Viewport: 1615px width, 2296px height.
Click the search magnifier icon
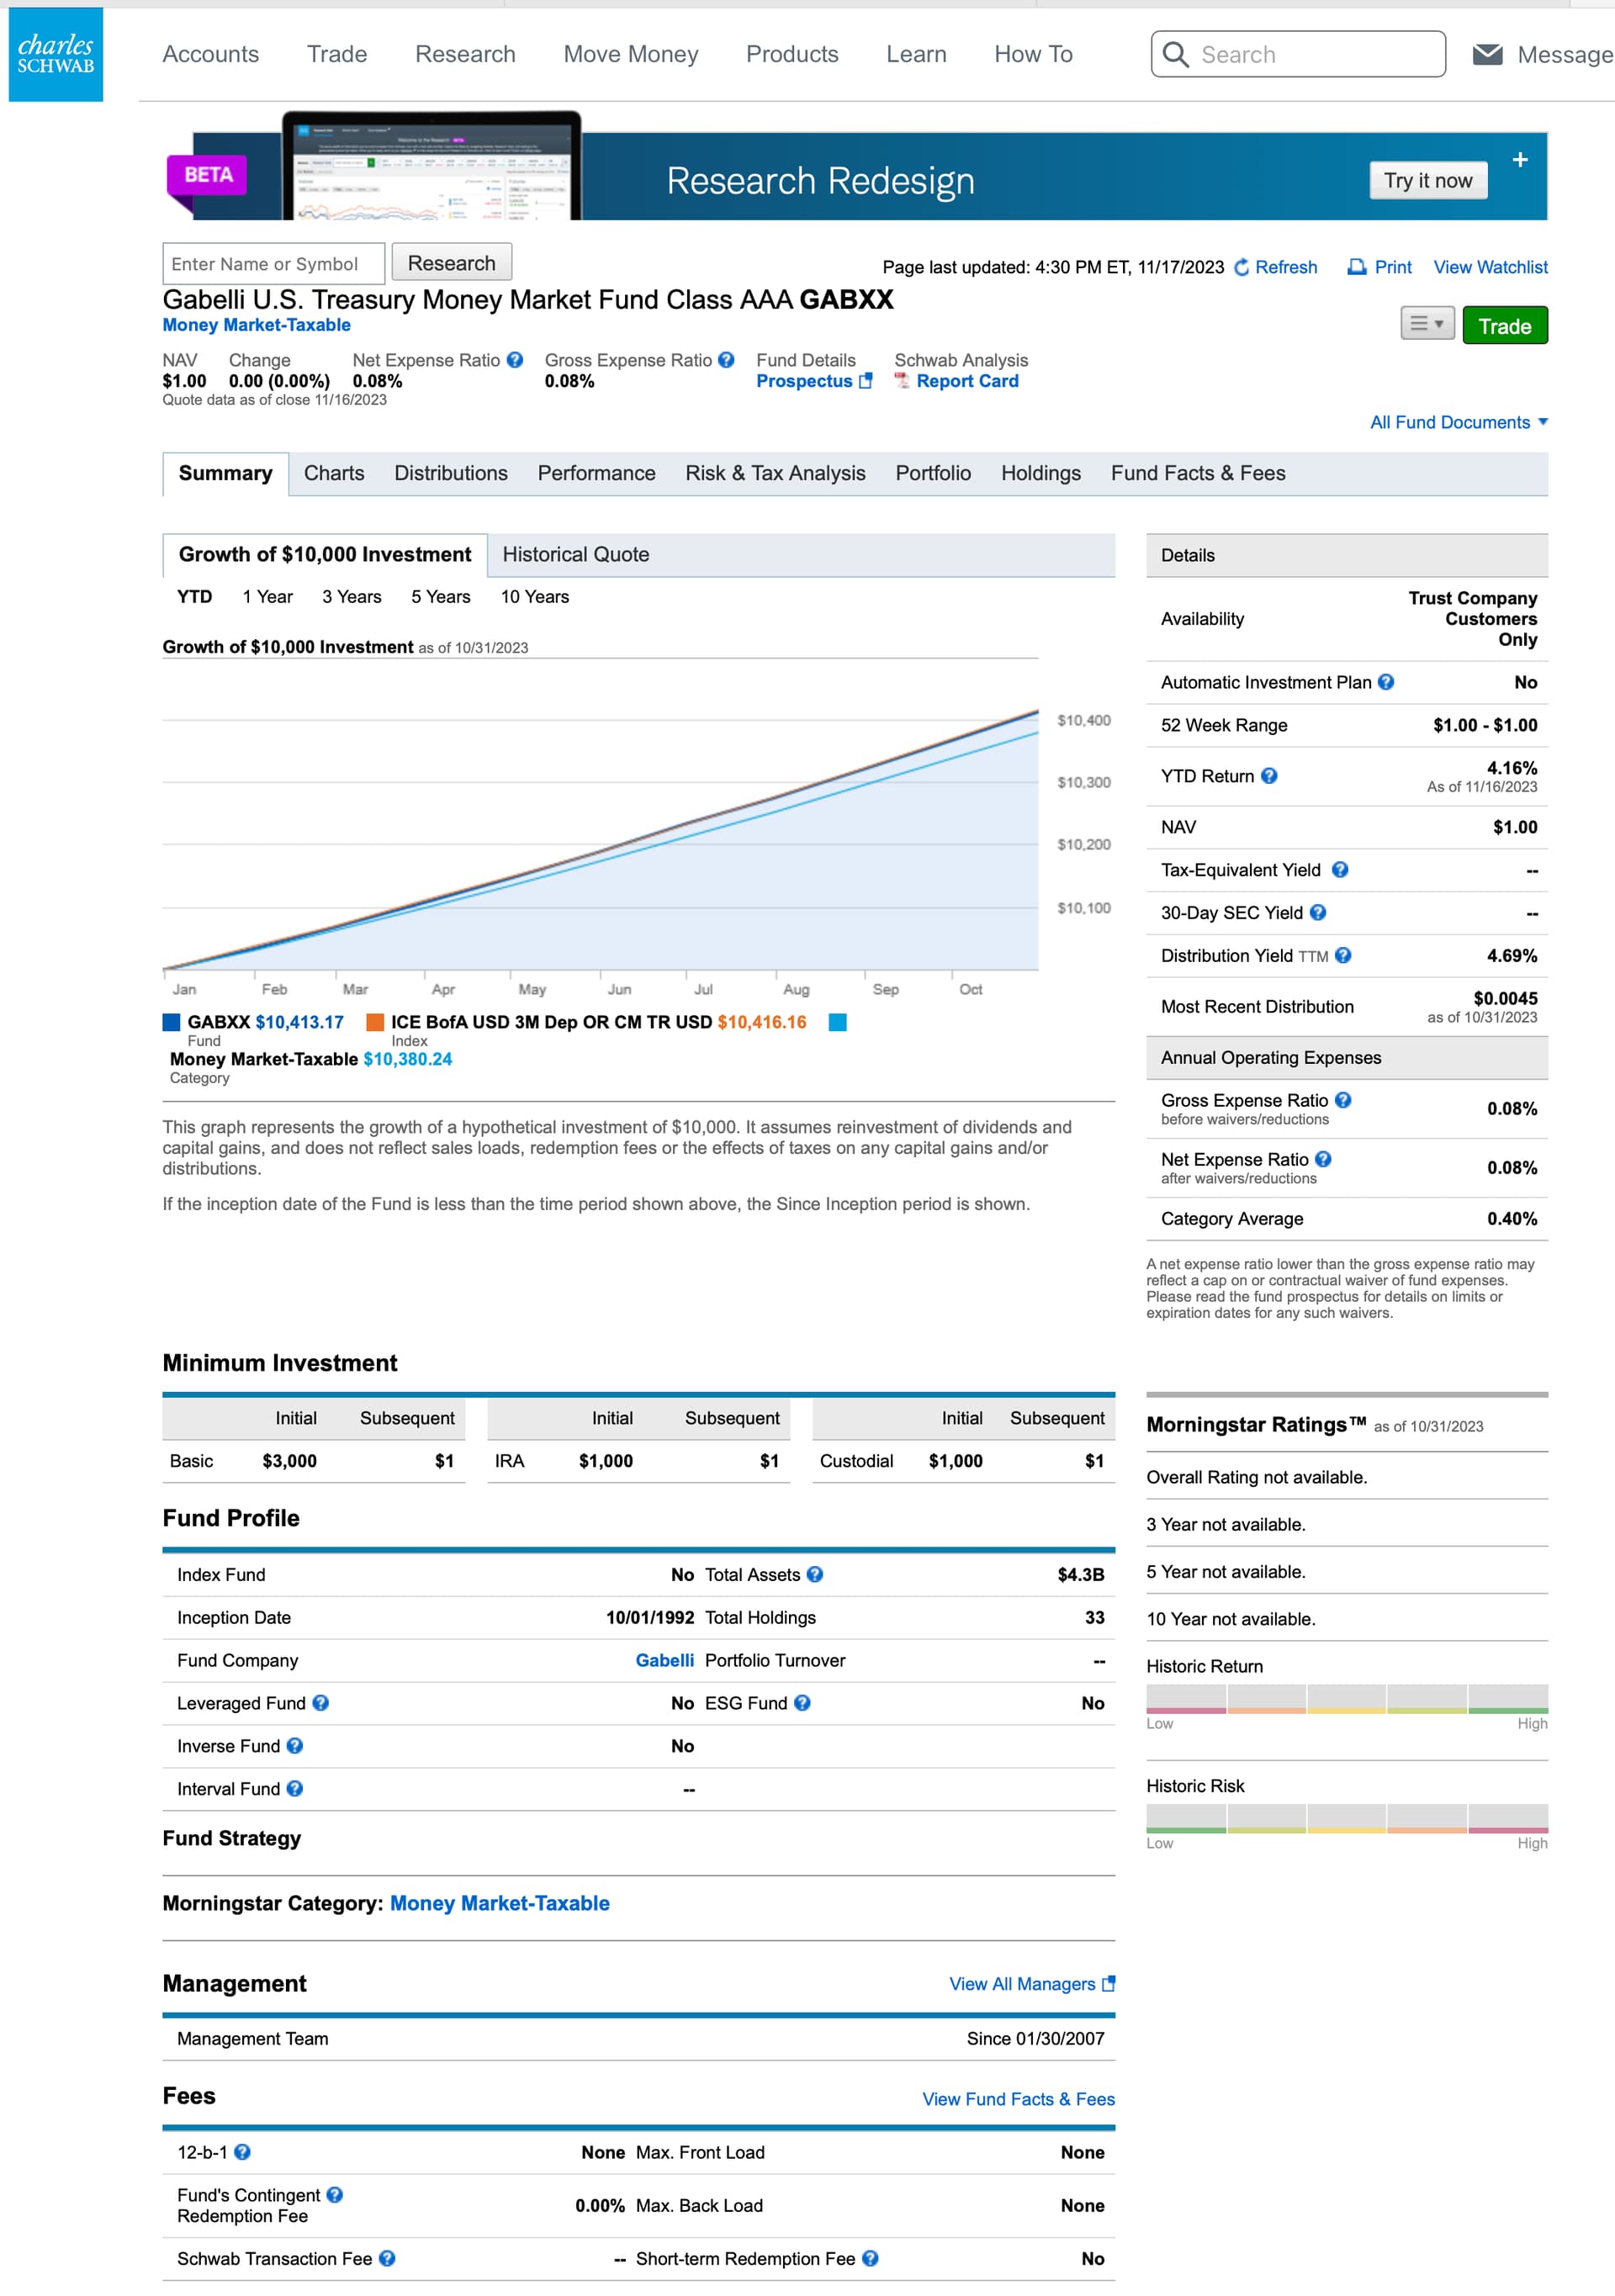pos(1176,54)
